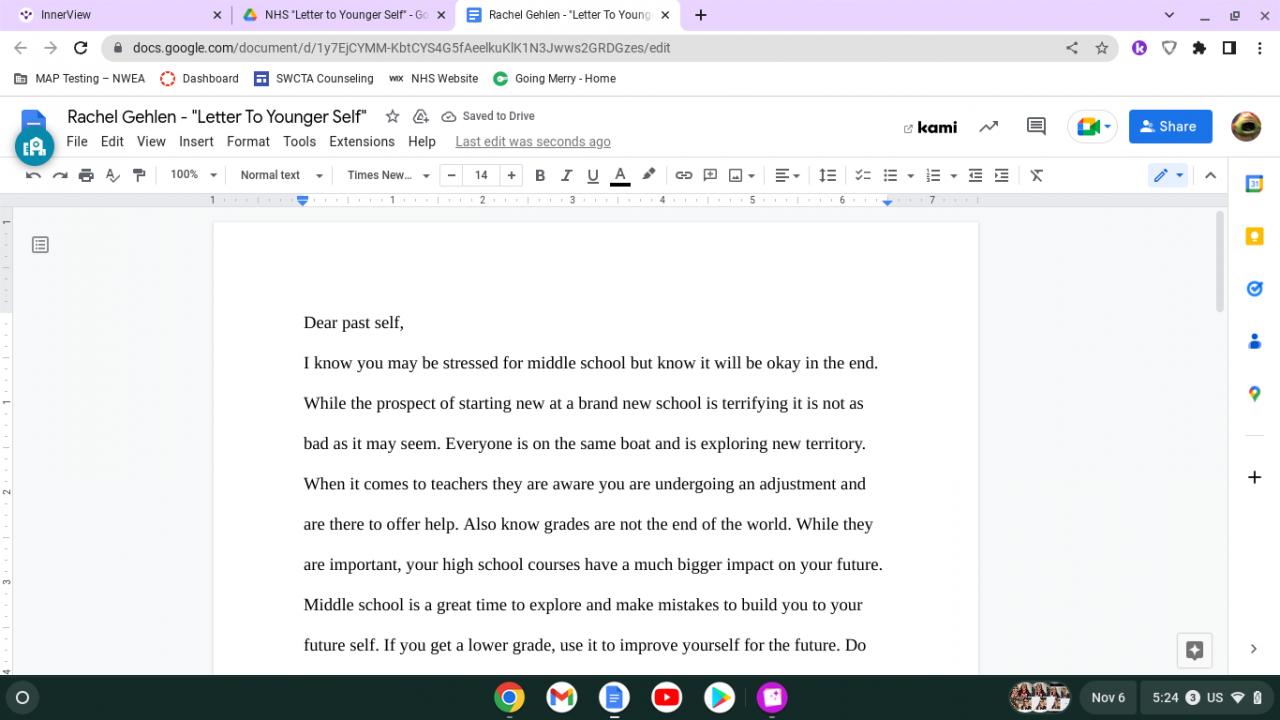
Task: Open line and paragraph spacing
Action: [x=828, y=175]
